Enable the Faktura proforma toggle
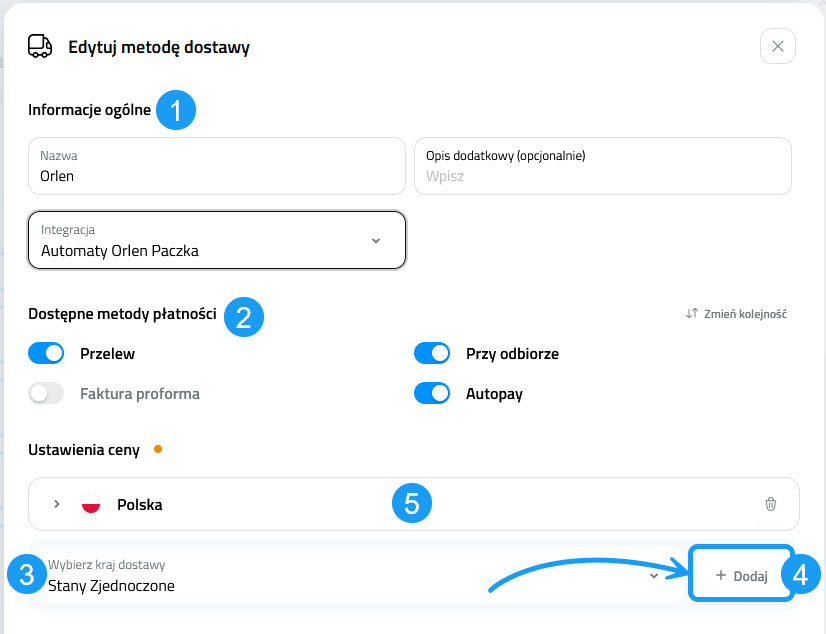This screenshot has height=634, width=826. click(x=46, y=393)
